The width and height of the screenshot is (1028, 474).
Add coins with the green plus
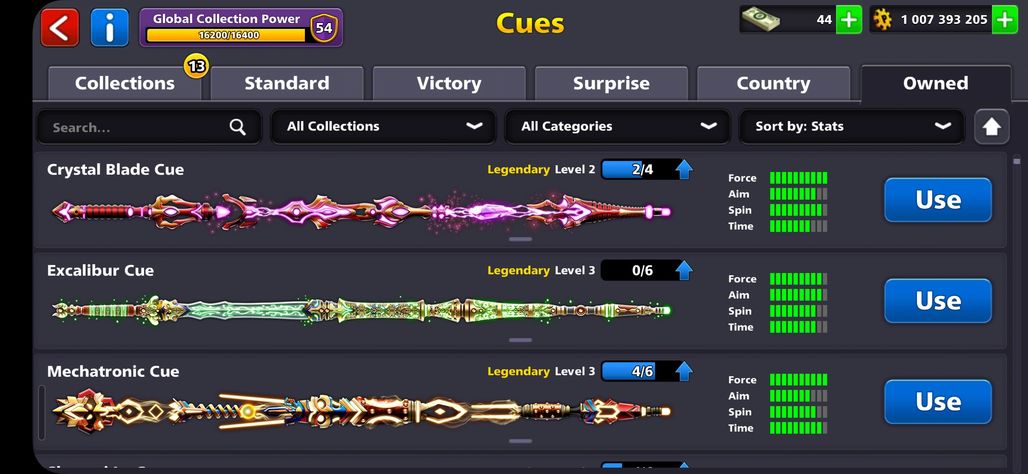[1005, 20]
